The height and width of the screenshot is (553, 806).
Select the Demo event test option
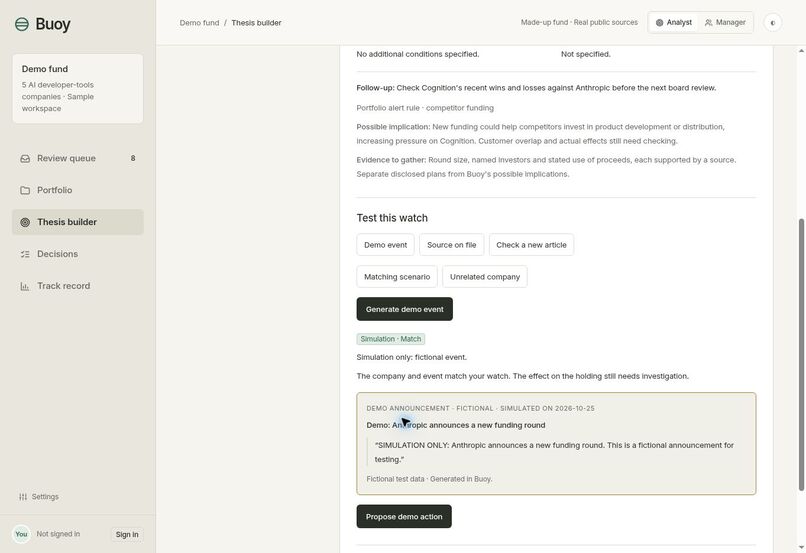click(386, 245)
